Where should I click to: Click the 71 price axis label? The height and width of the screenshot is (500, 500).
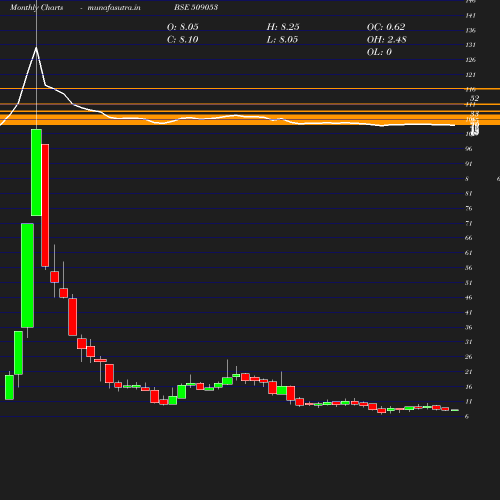pos(469,223)
